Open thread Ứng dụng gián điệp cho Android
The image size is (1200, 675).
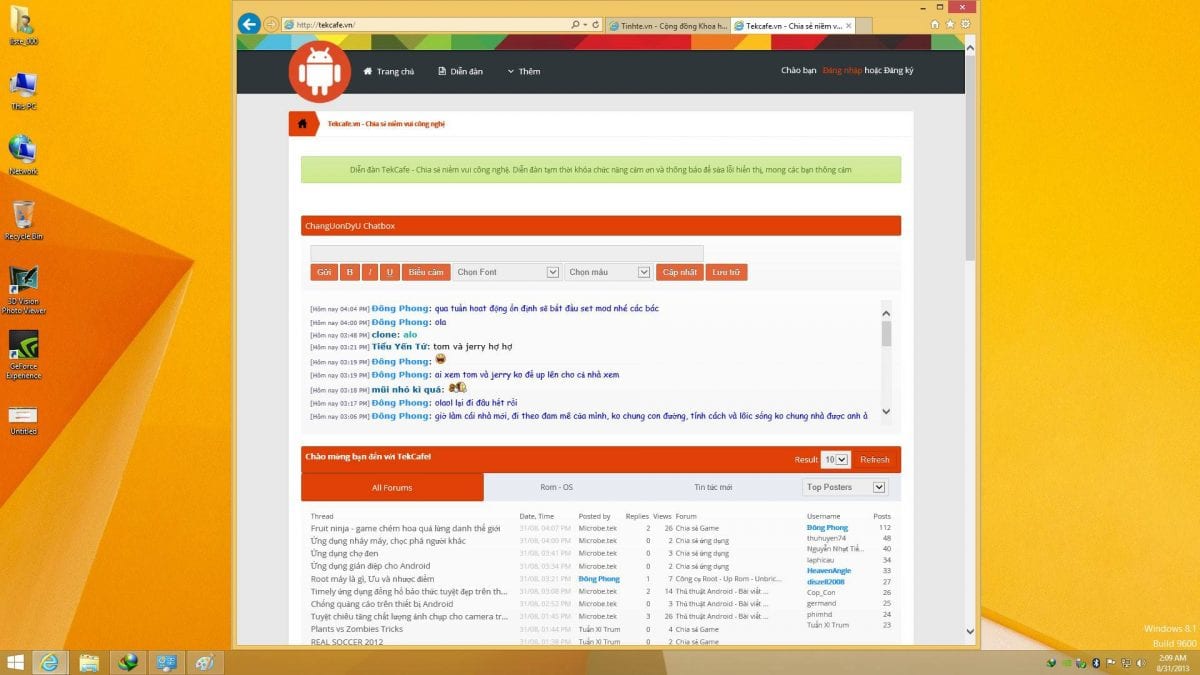click(x=370, y=566)
